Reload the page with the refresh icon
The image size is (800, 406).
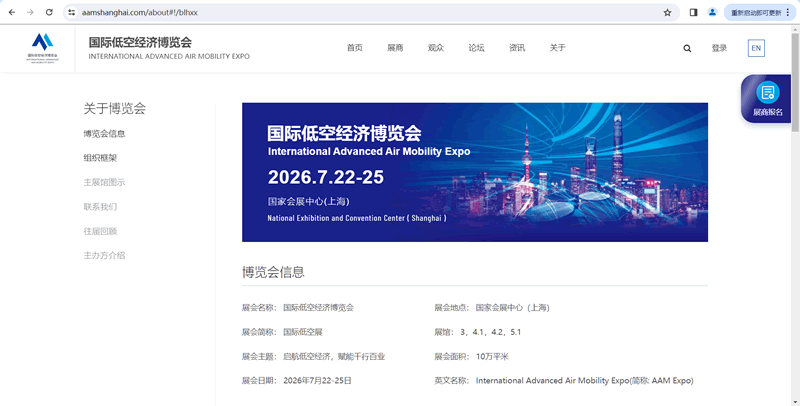(49, 12)
